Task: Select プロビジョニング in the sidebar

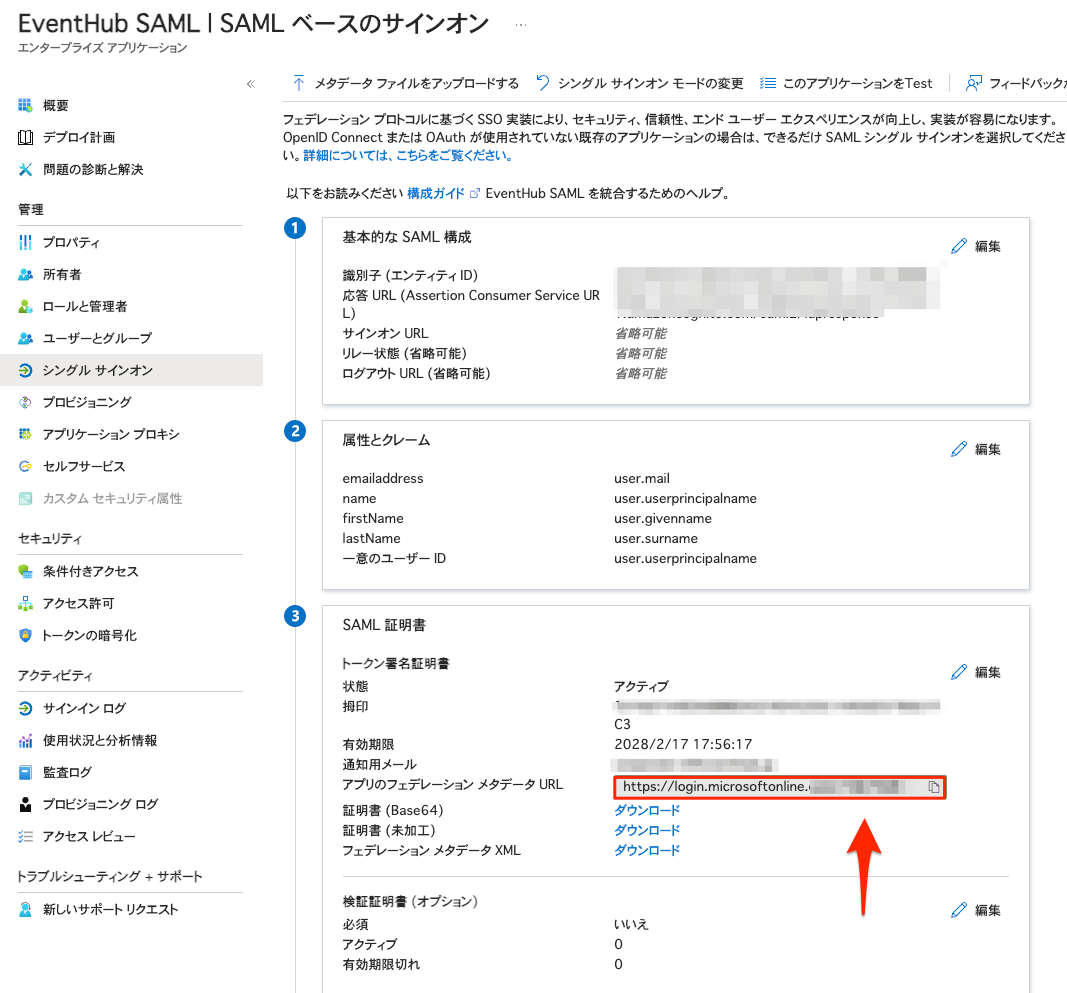Action: tap(87, 402)
